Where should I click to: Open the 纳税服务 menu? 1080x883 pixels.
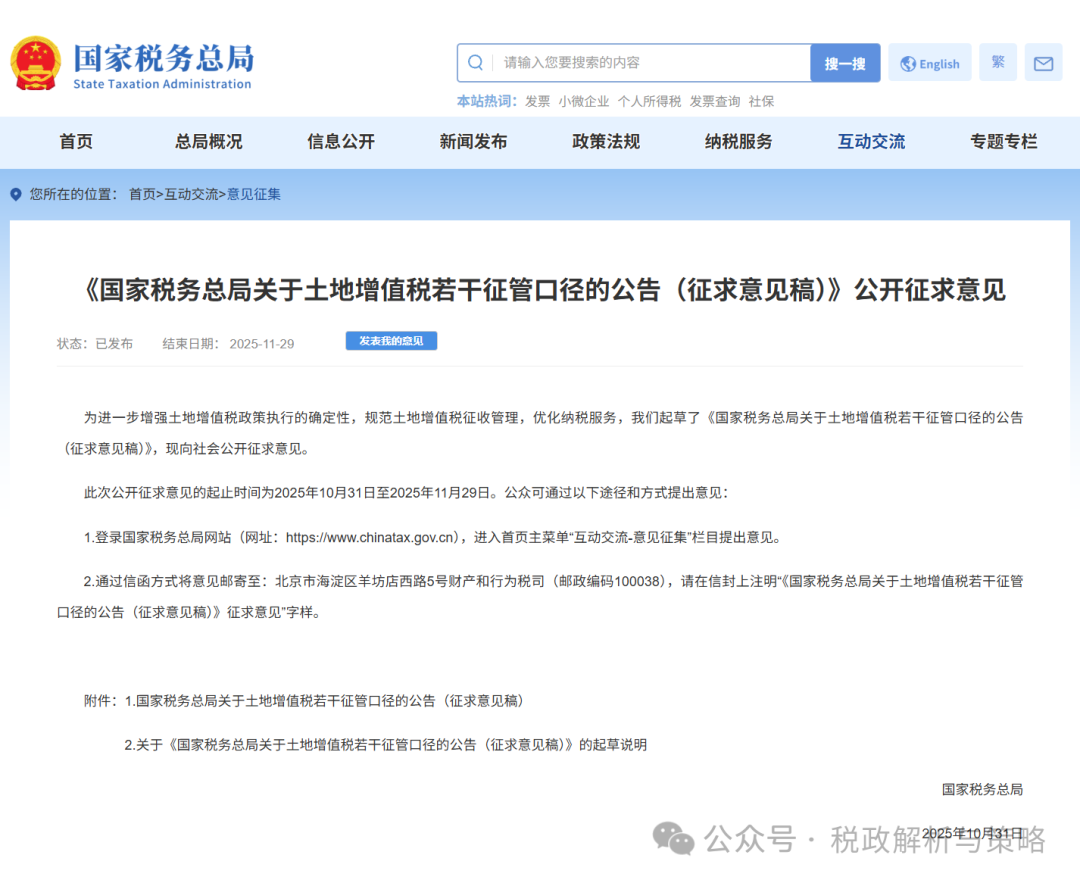(x=739, y=142)
